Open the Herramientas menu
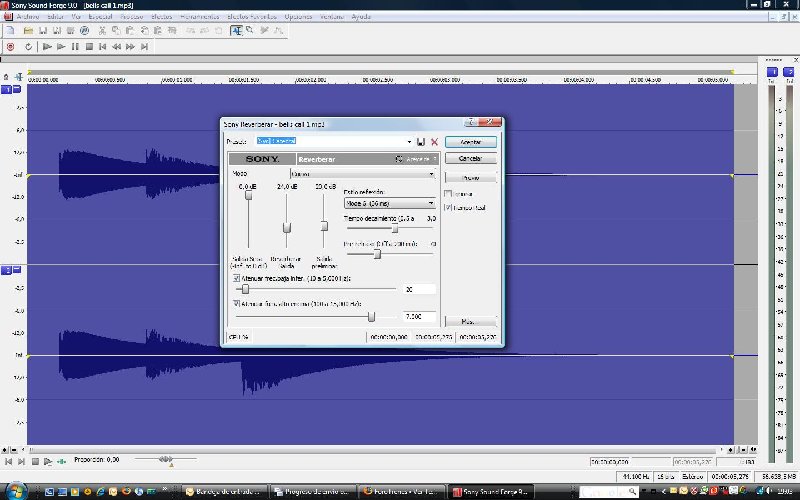 [x=199, y=17]
